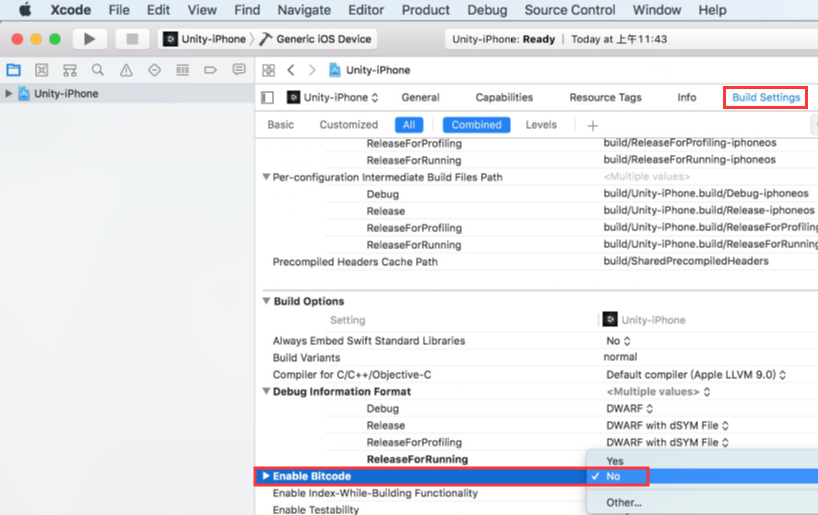
Task: Expand Unity-iPhone project in navigator
Action: [8, 94]
